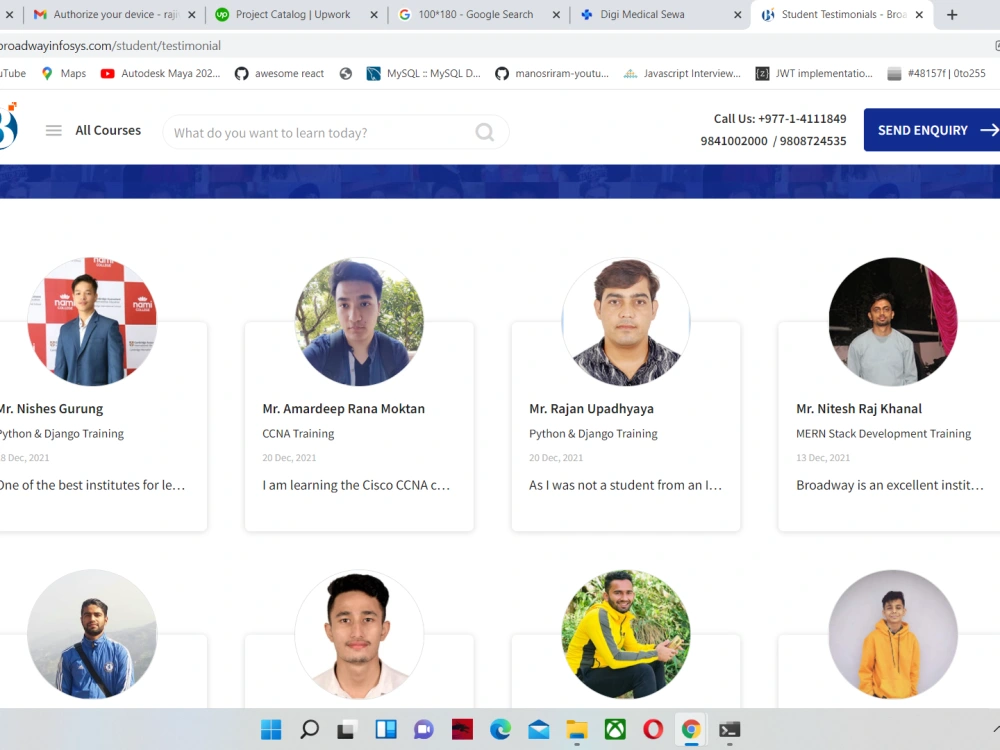
Task: Click the search magnifier icon in course search
Action: pyautogui.click(x=485, y=132)
